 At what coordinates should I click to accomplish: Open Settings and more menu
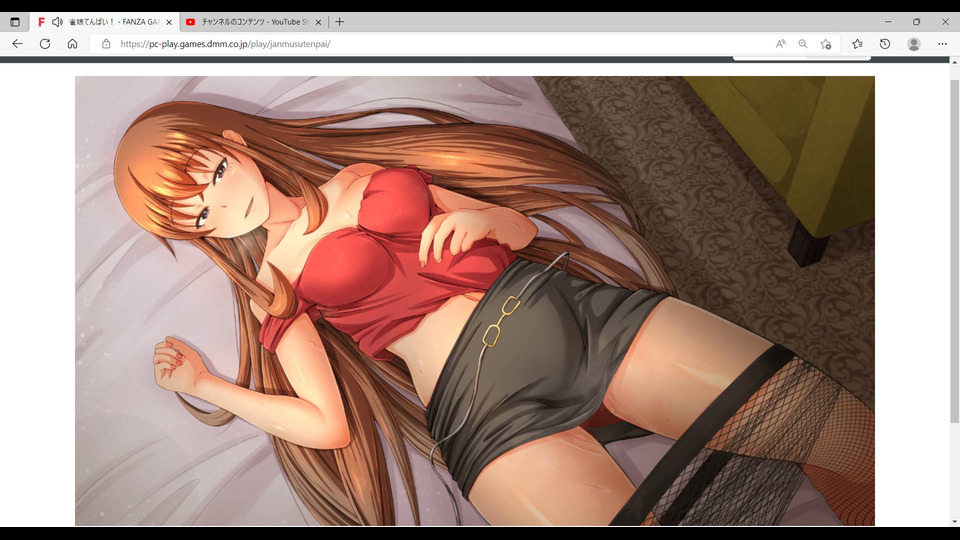pyautogui.click(x=942, y=44)
